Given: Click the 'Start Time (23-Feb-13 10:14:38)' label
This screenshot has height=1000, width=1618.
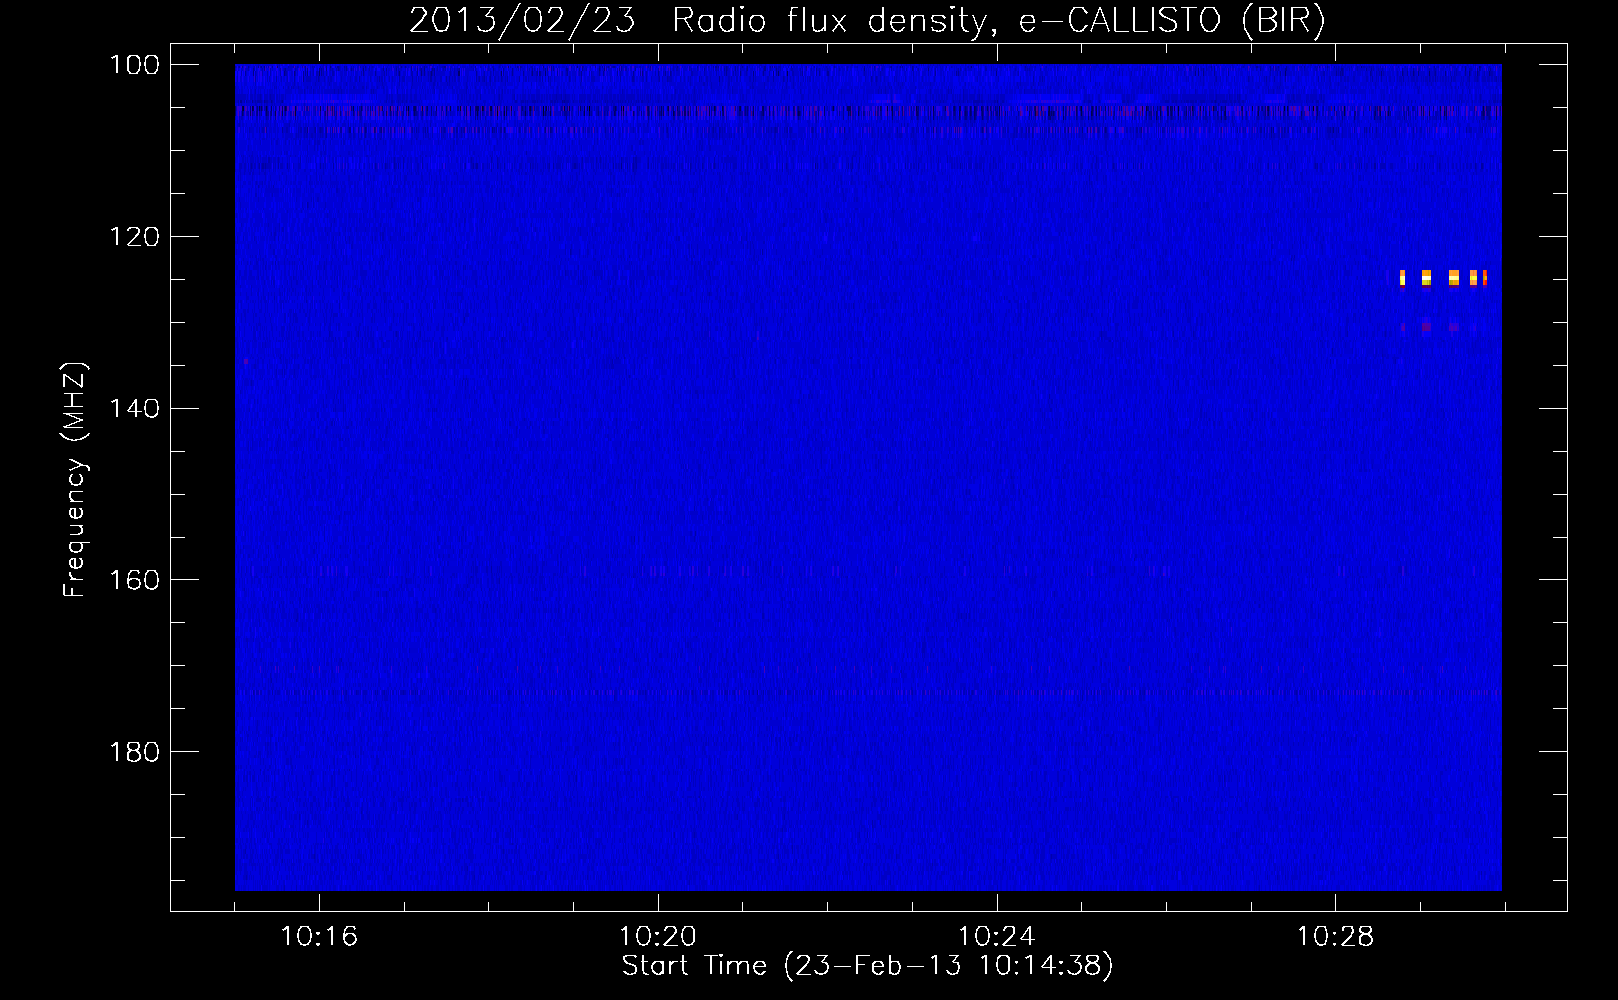Looking at the screenshot, I should tap(867, 966).
